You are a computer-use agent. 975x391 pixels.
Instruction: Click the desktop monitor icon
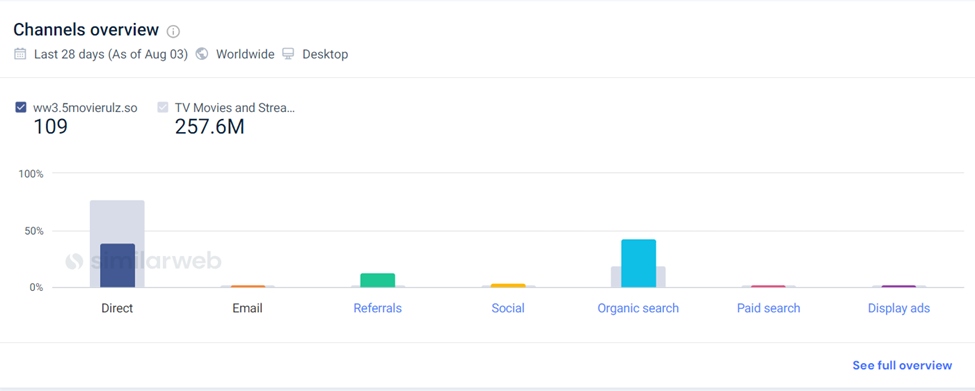click(x=288, y=53)
